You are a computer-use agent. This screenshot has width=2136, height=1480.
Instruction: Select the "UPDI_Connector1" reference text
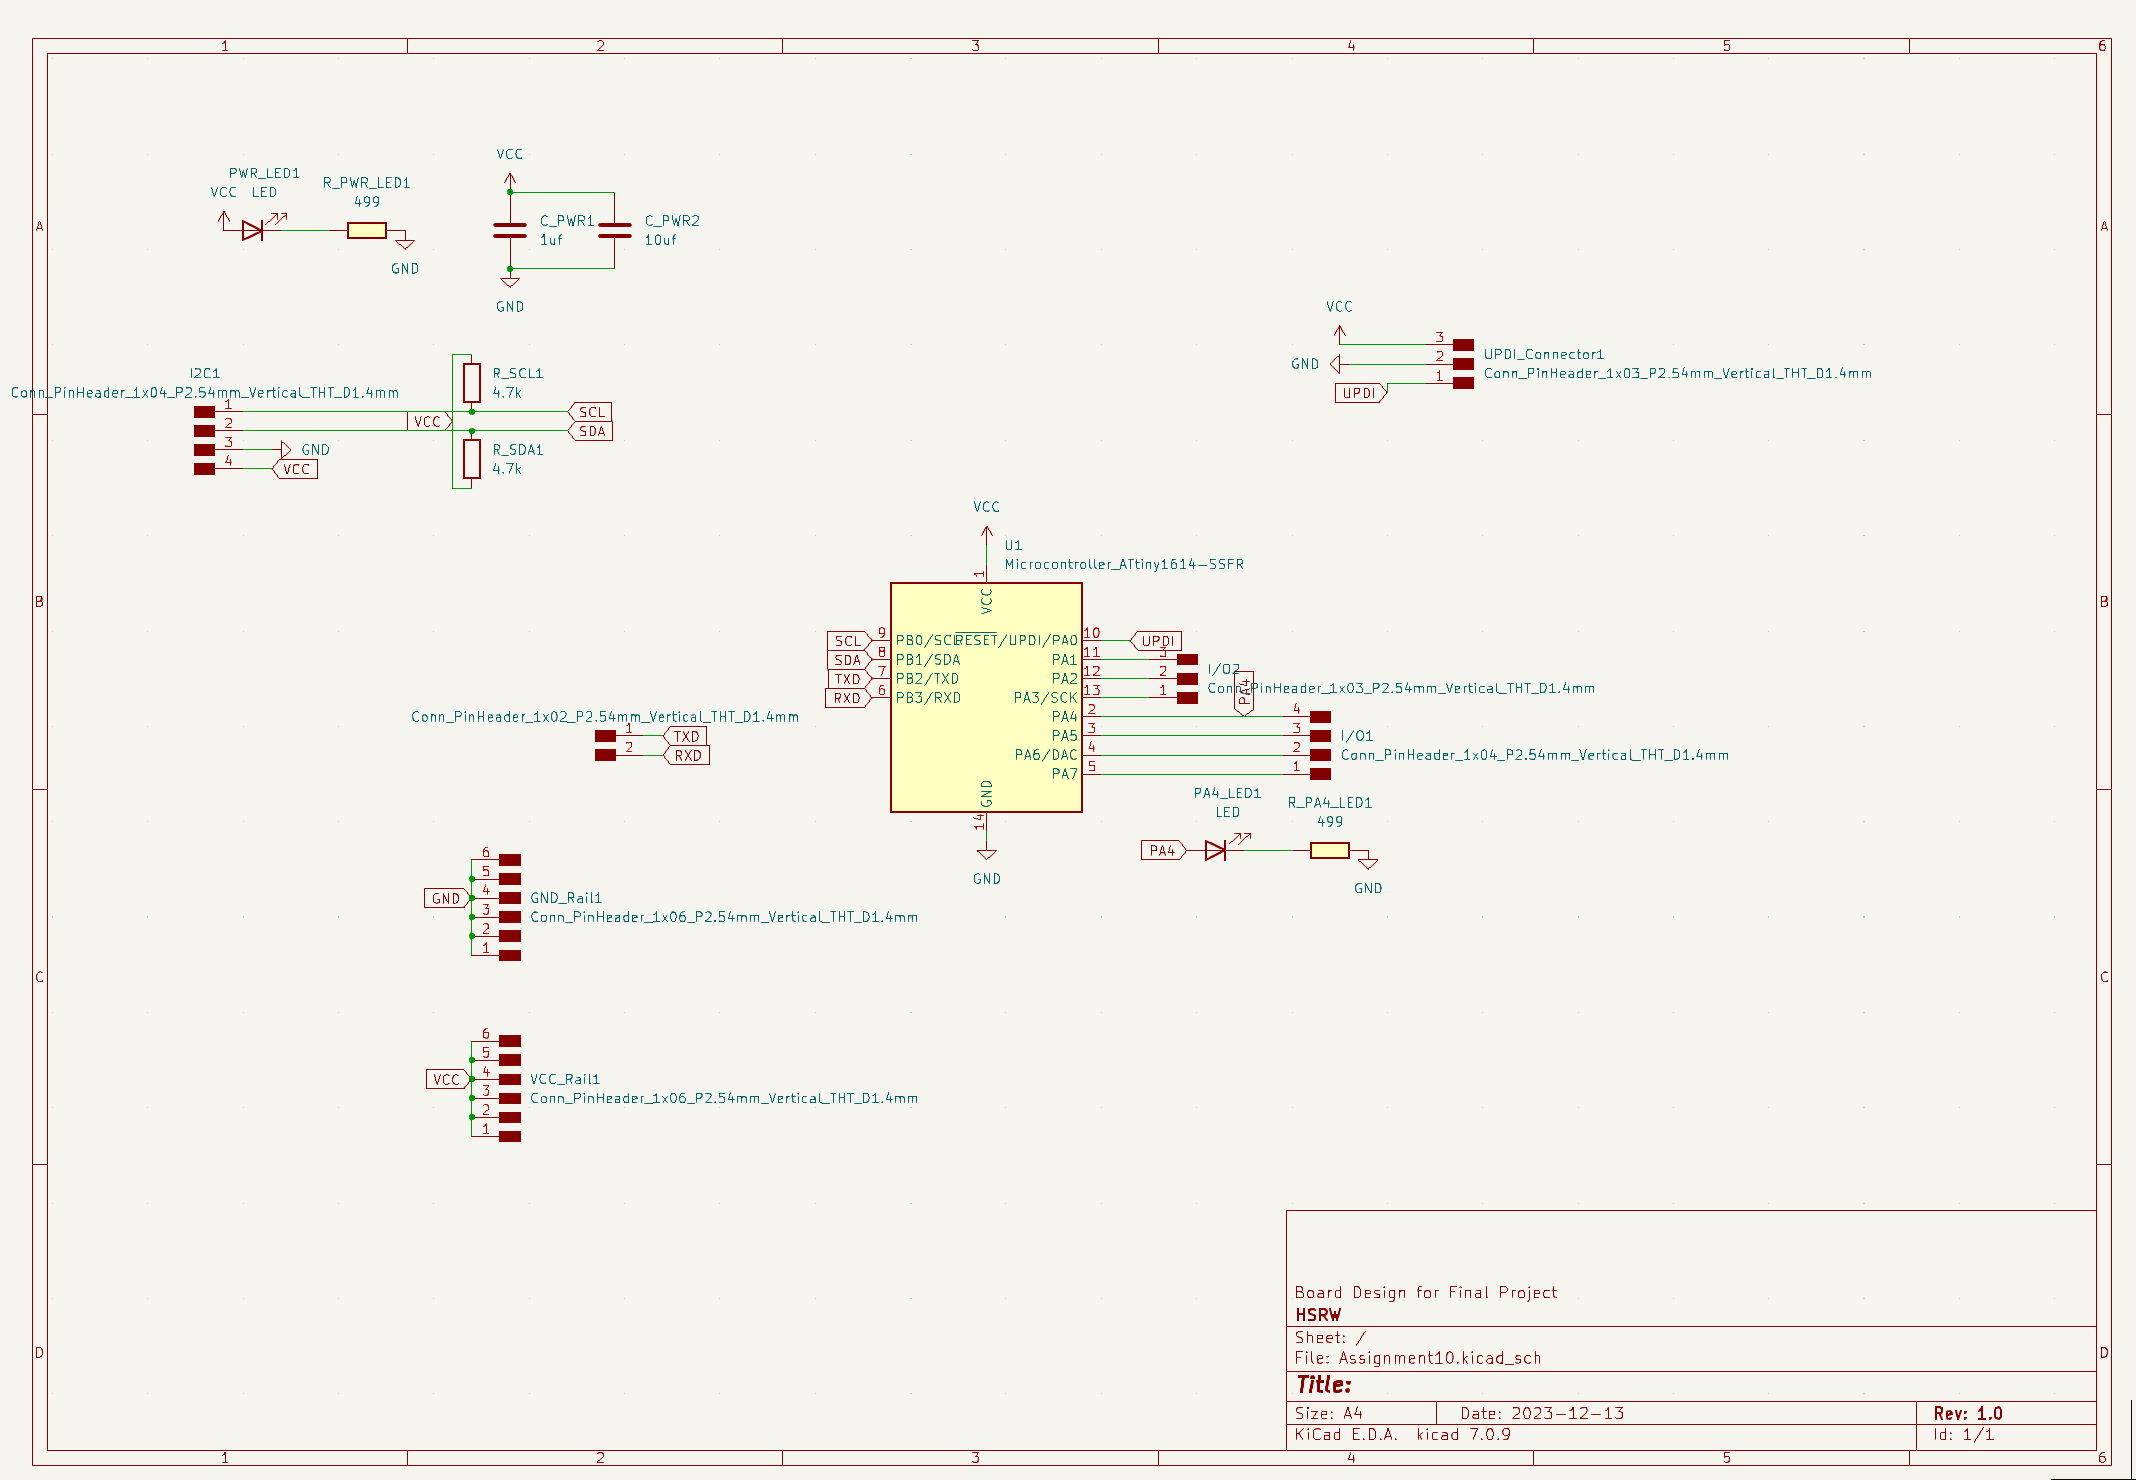pyautogui.click(x=1544, y=354)
